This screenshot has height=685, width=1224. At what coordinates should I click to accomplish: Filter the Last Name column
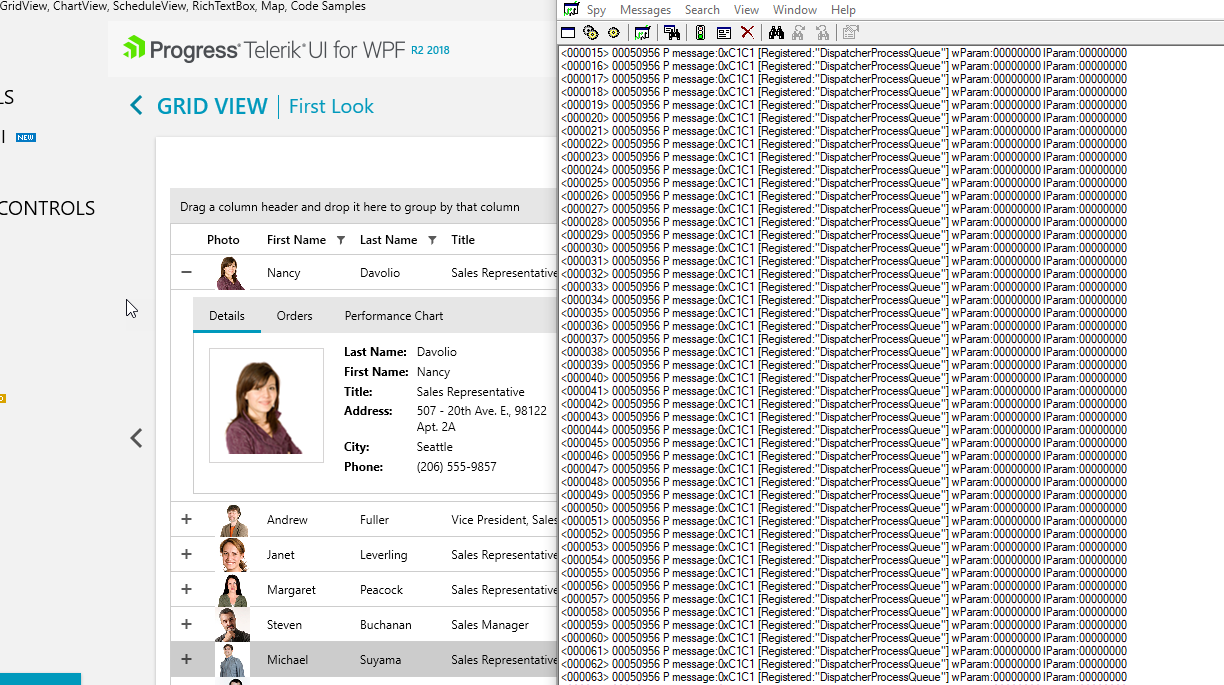pos(432,240)
